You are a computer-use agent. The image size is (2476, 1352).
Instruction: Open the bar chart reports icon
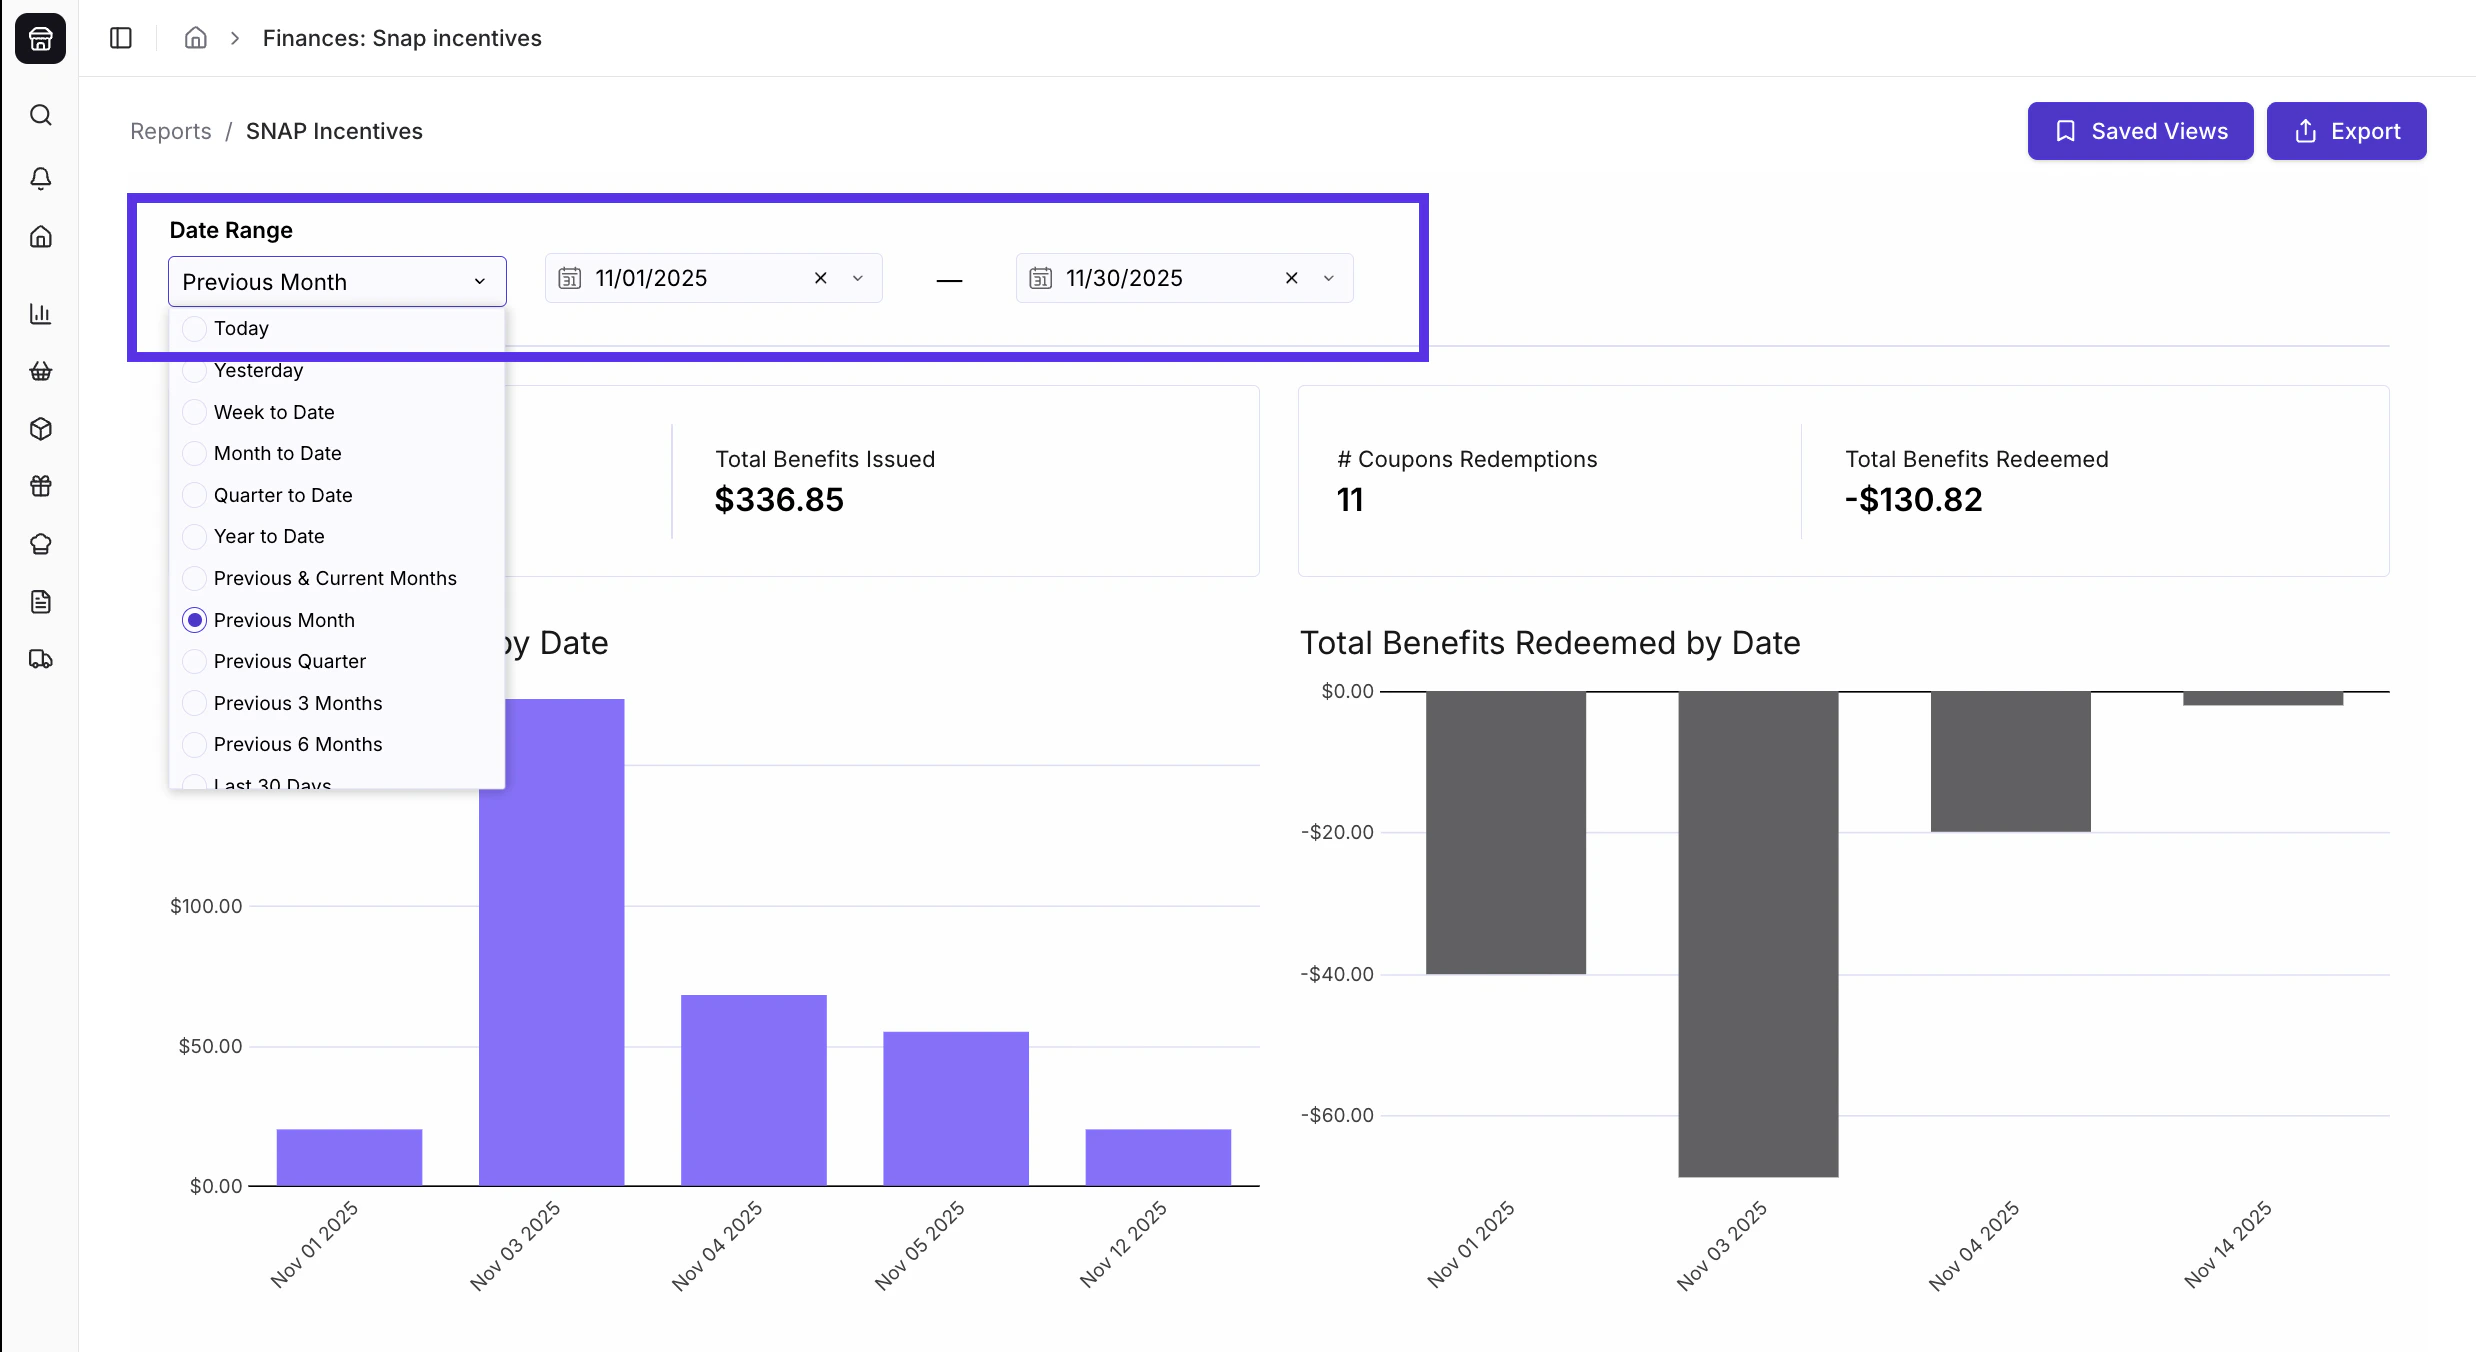tap(41, 314)
